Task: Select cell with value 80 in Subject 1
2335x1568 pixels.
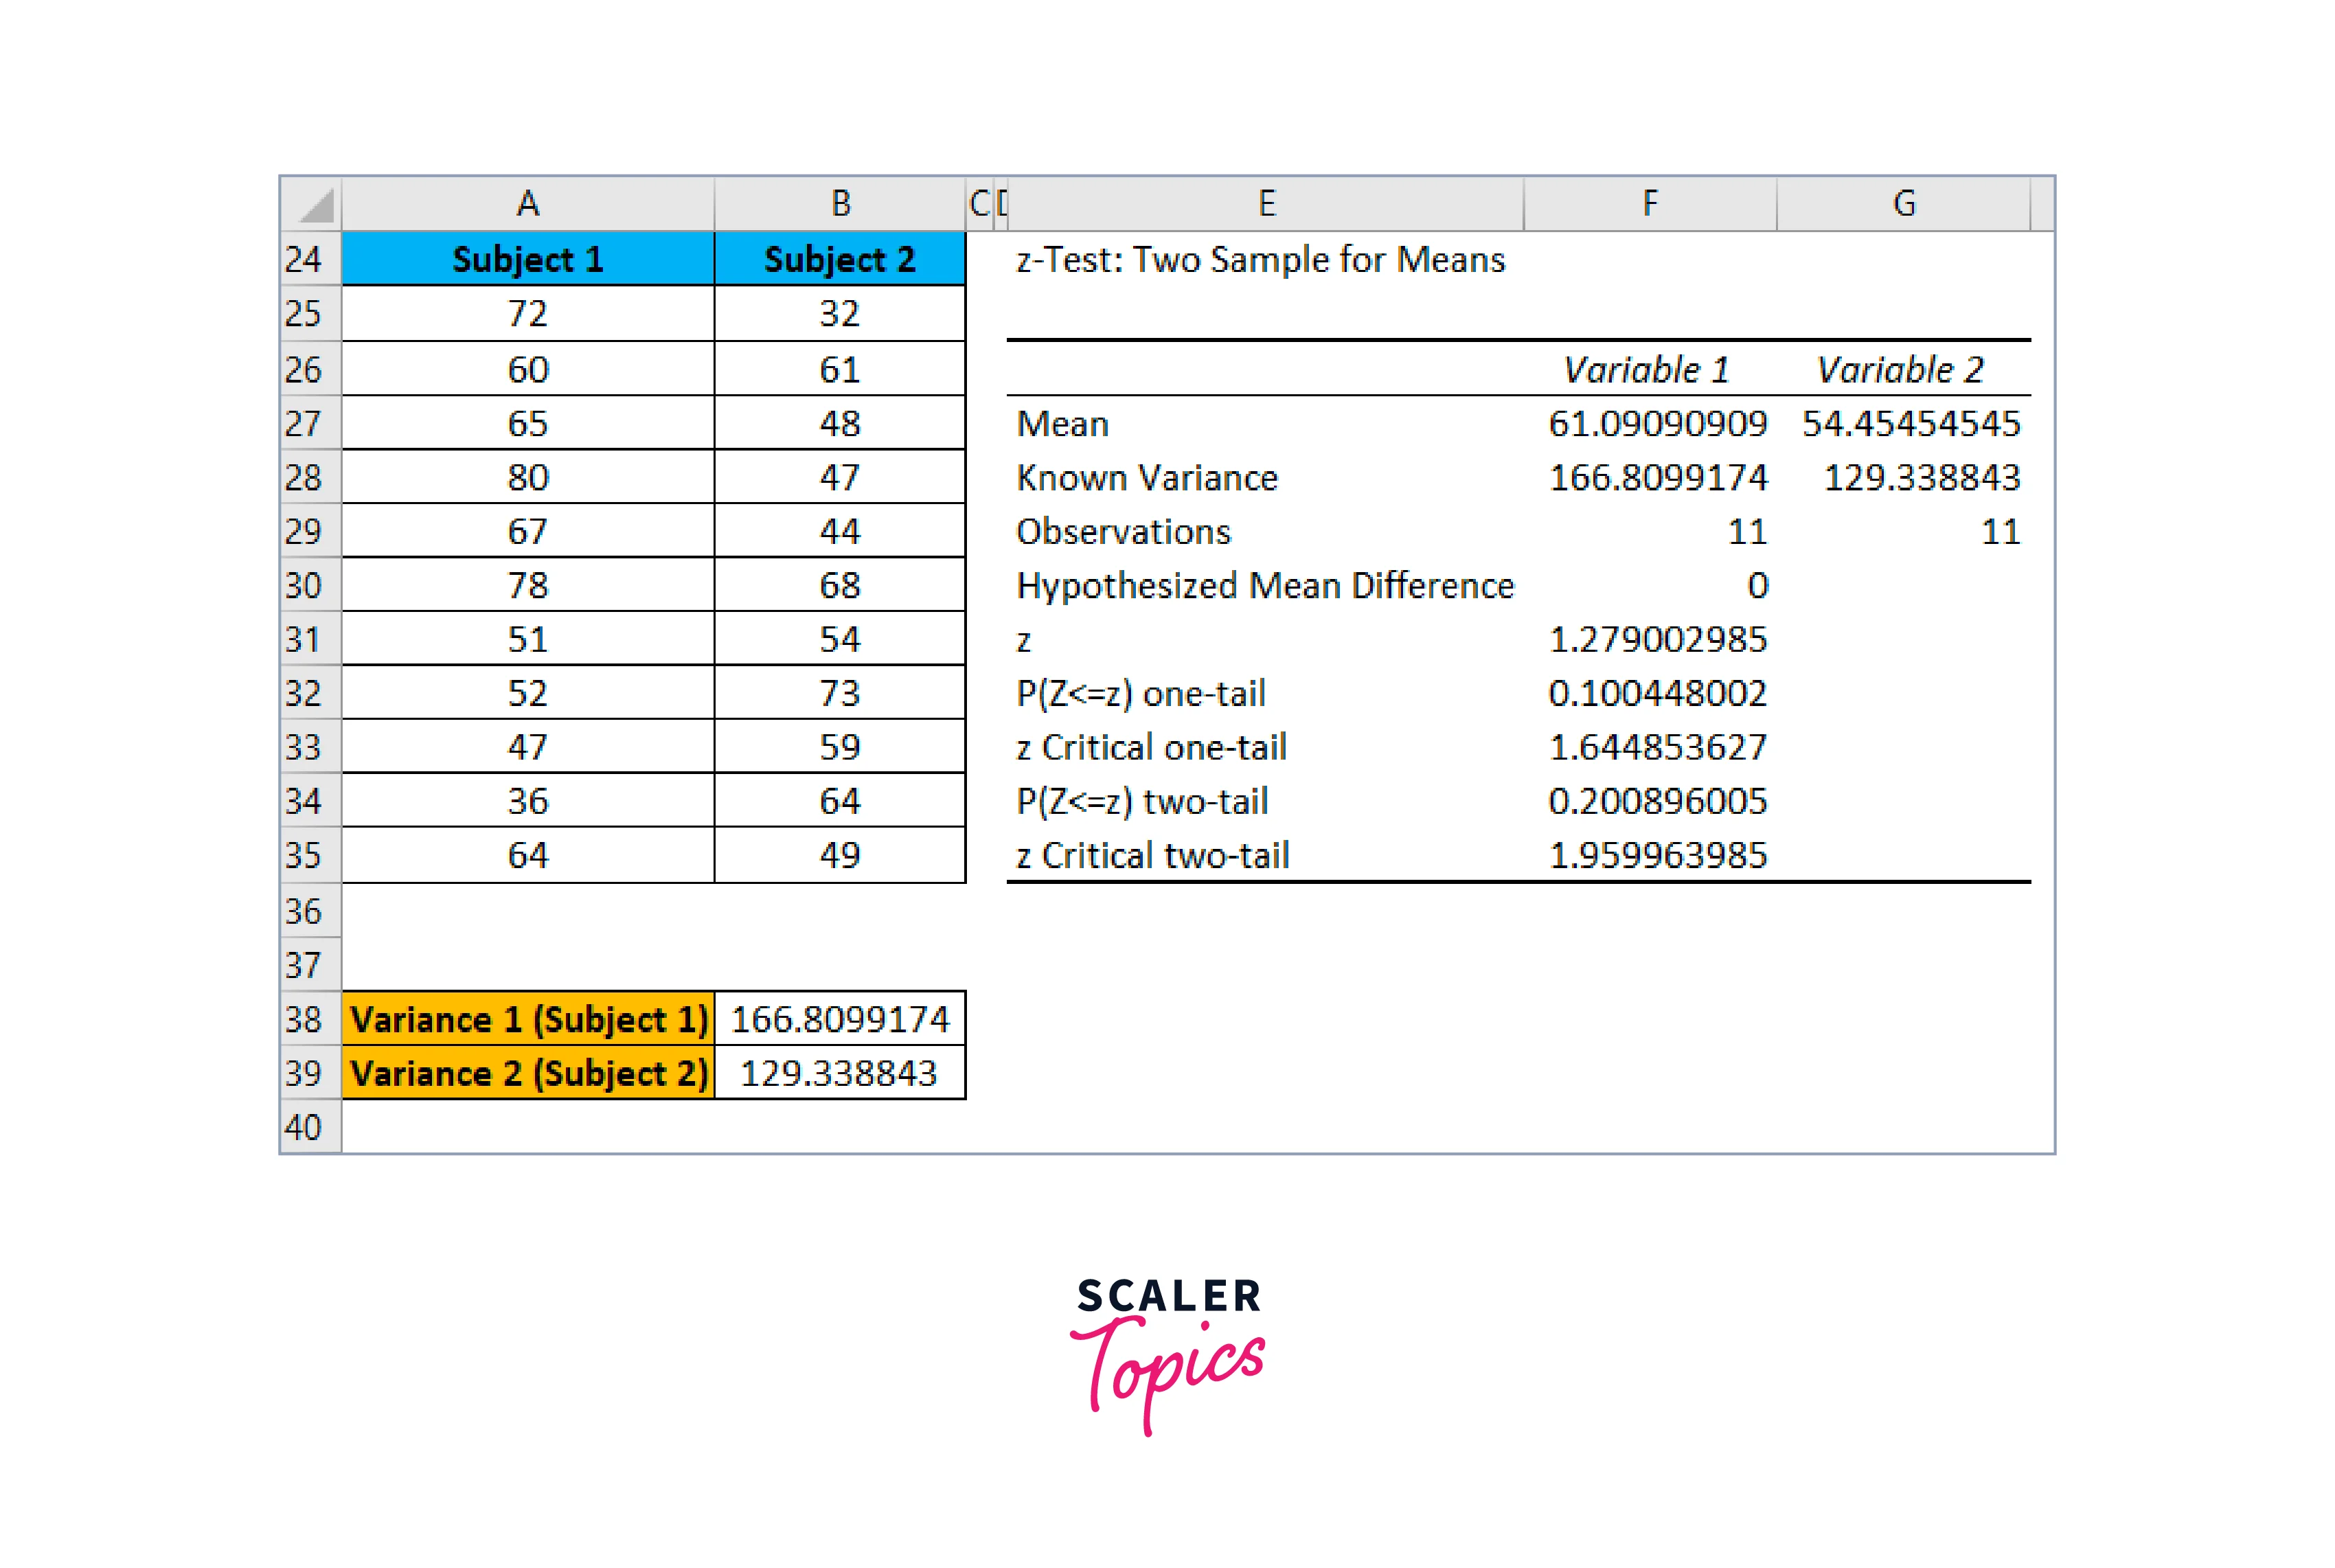Action: pos(528,478)
